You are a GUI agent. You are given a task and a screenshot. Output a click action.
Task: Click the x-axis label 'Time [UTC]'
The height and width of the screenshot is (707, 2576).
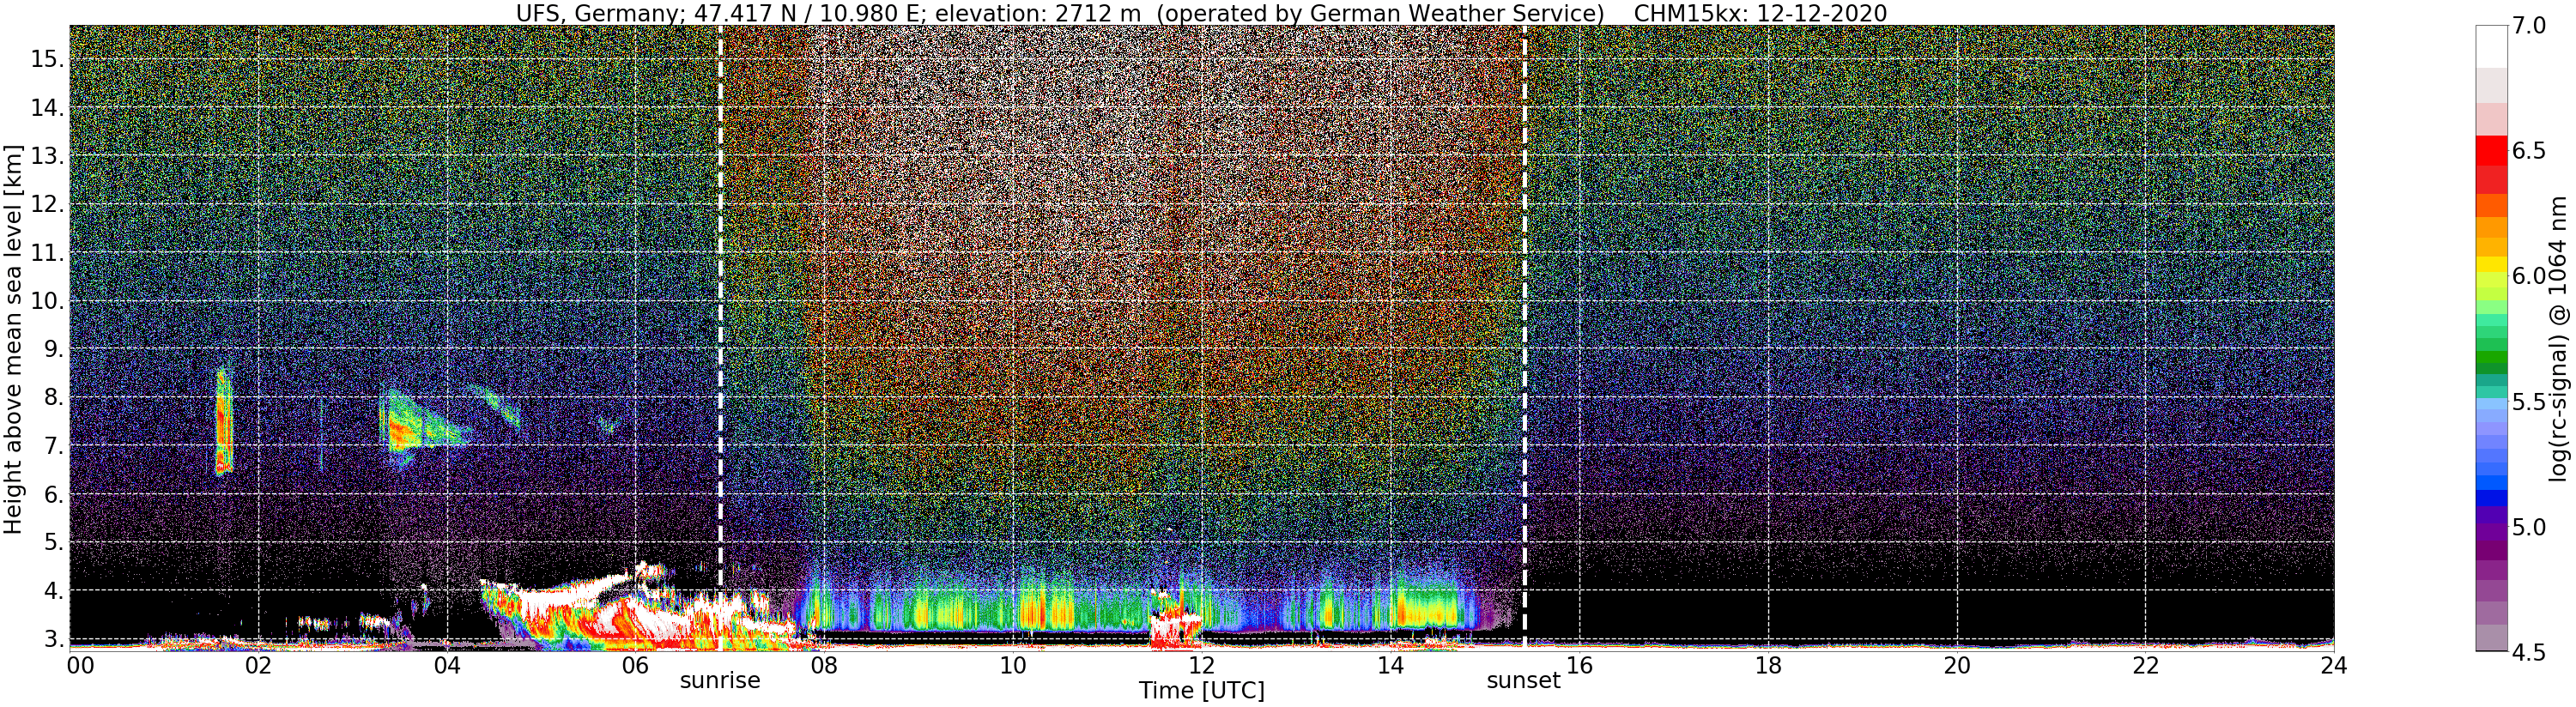coord(1201,691)
